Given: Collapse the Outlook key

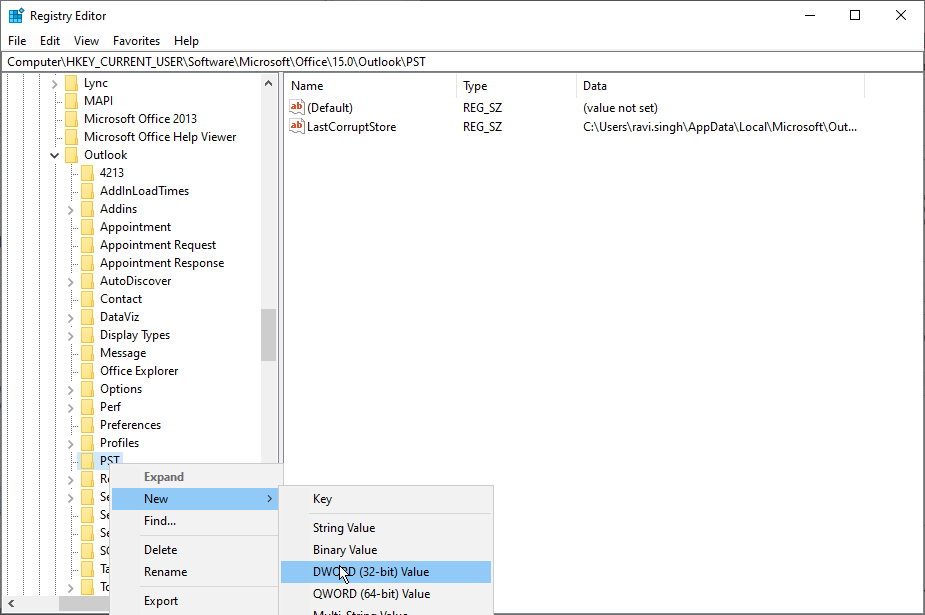Looking at the screenshot, I should 54,155.
